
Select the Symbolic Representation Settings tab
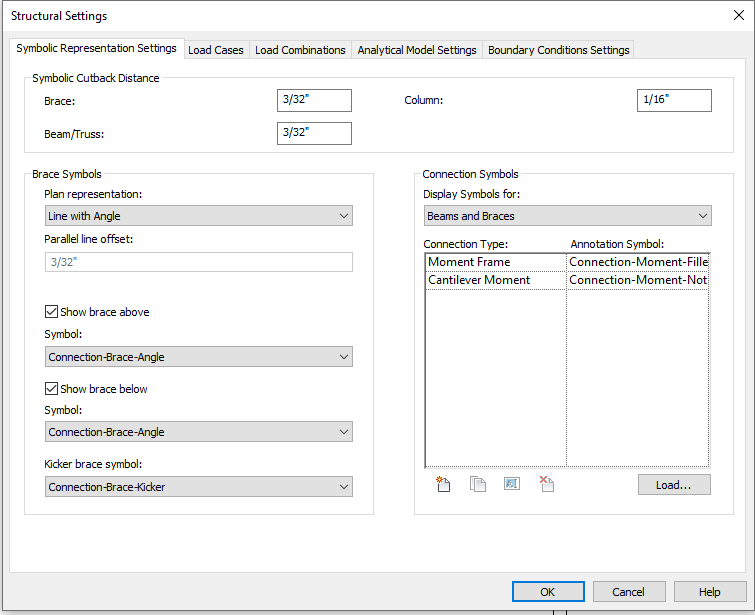tap(96, 48)
